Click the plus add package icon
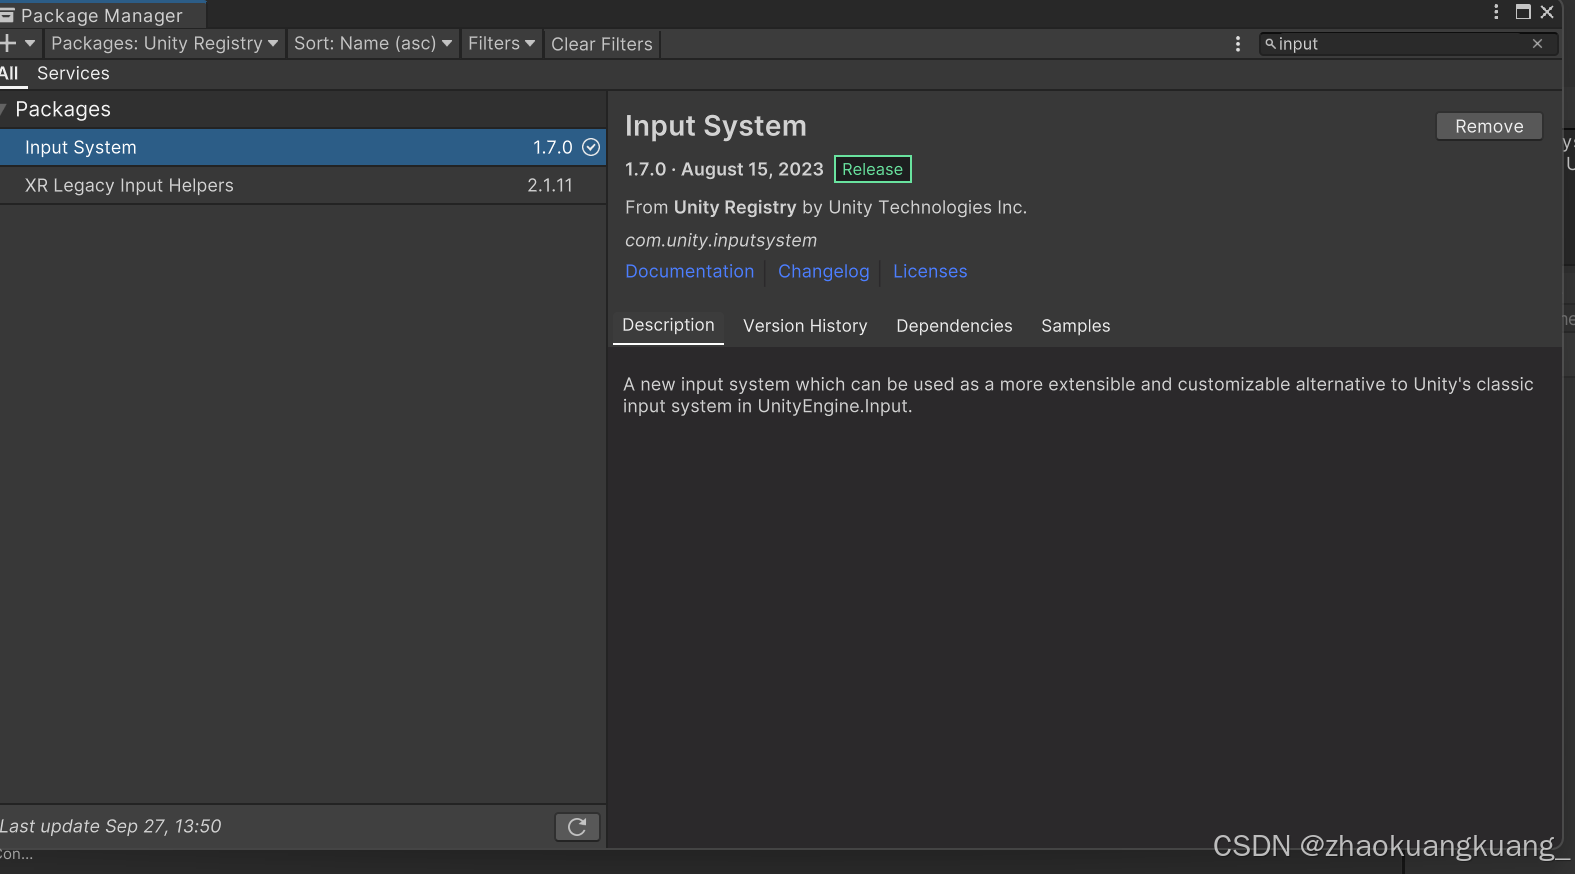This screenshot has width=1575, height=874. (x=8, y=43)
